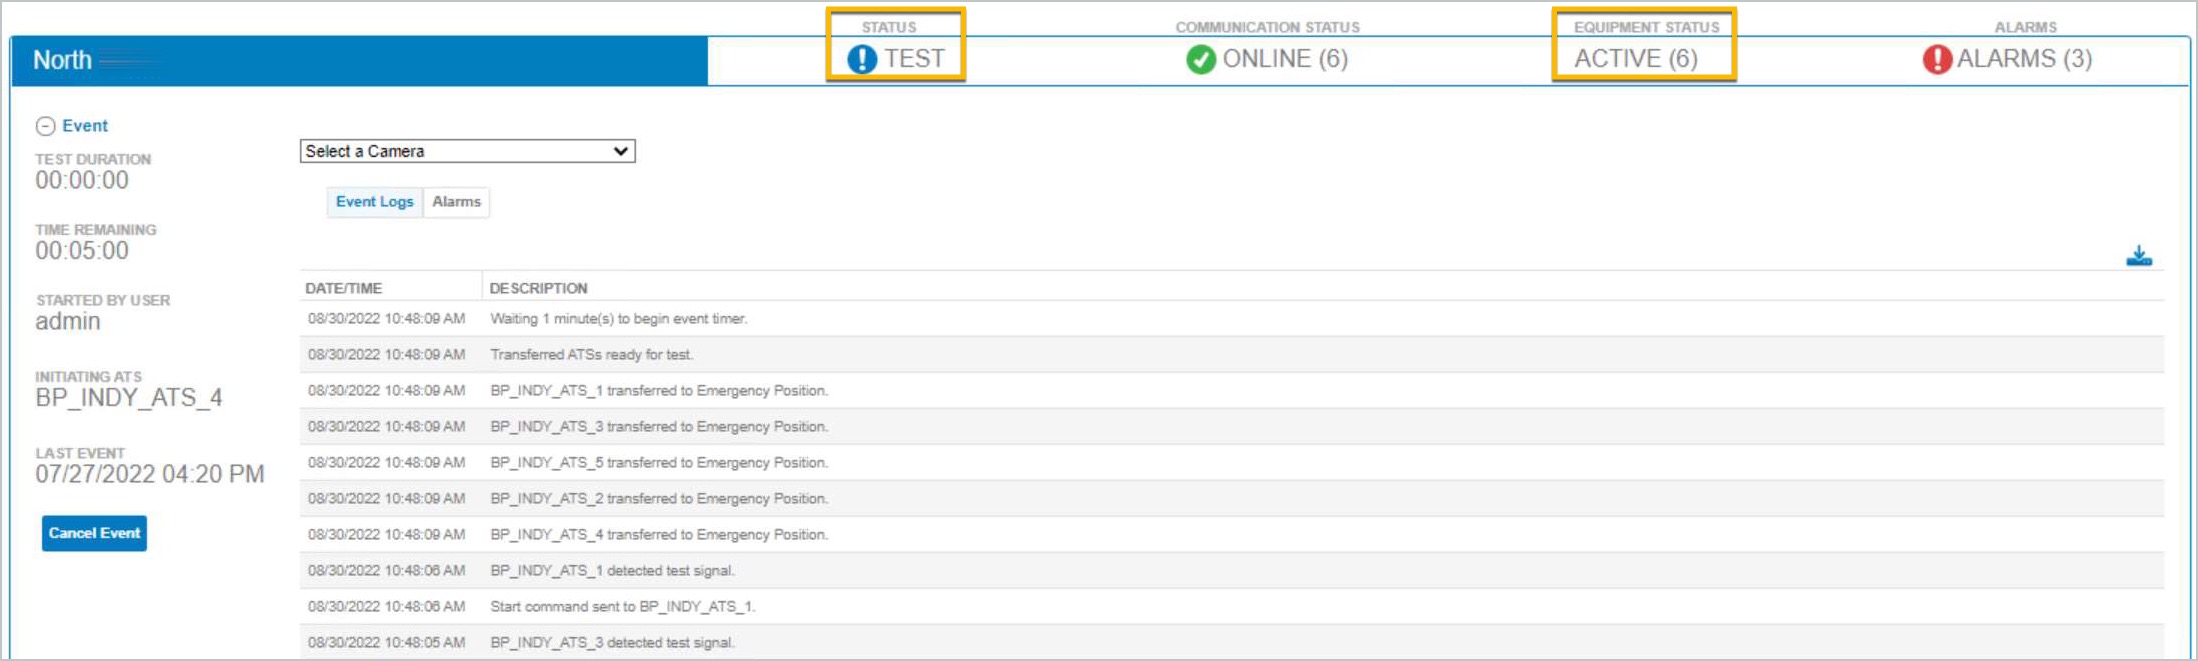Click the red ALARMS exclamation icon

click(1937, 59)
